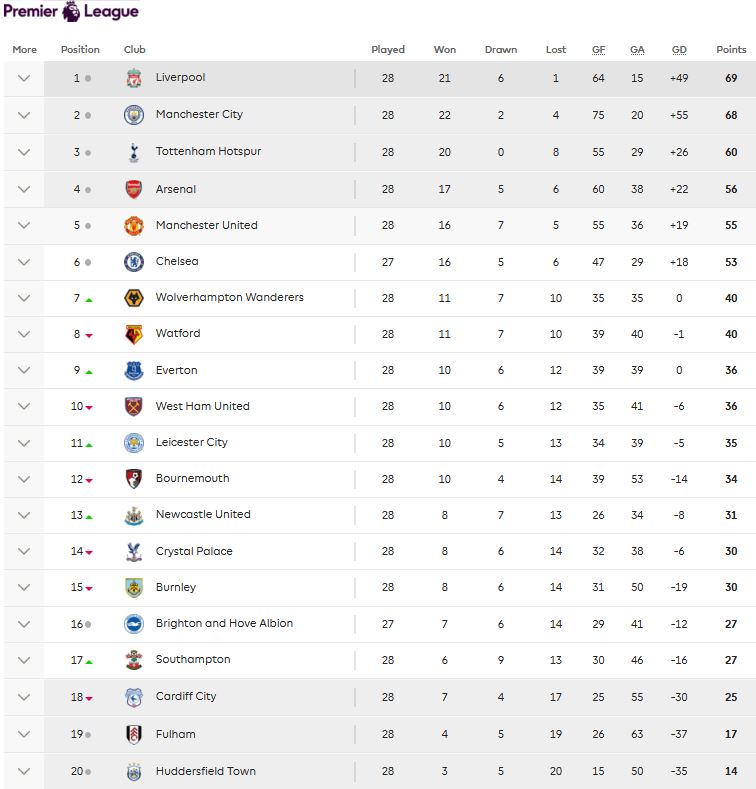Click the Newcastle United crest
This screenshot has height=789, width=756.
(134, 516)
